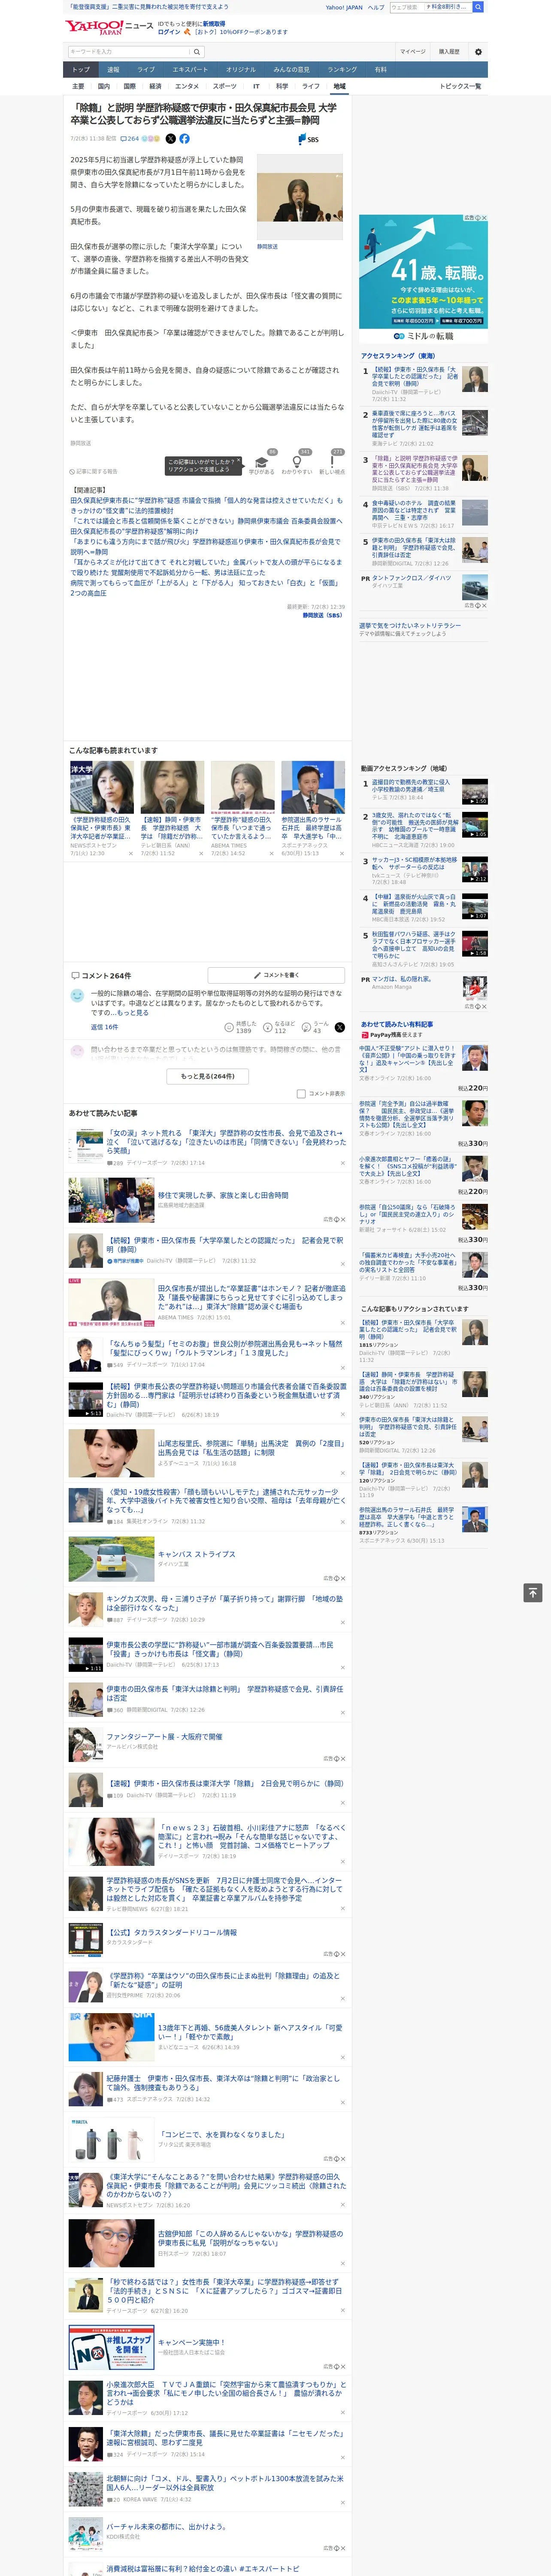
Task: Open マイページ link
Action: click(x=412, y=51)
